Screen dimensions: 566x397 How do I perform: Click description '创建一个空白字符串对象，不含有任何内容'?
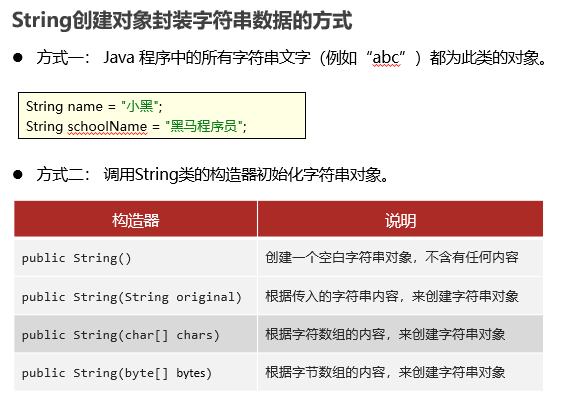392,257
